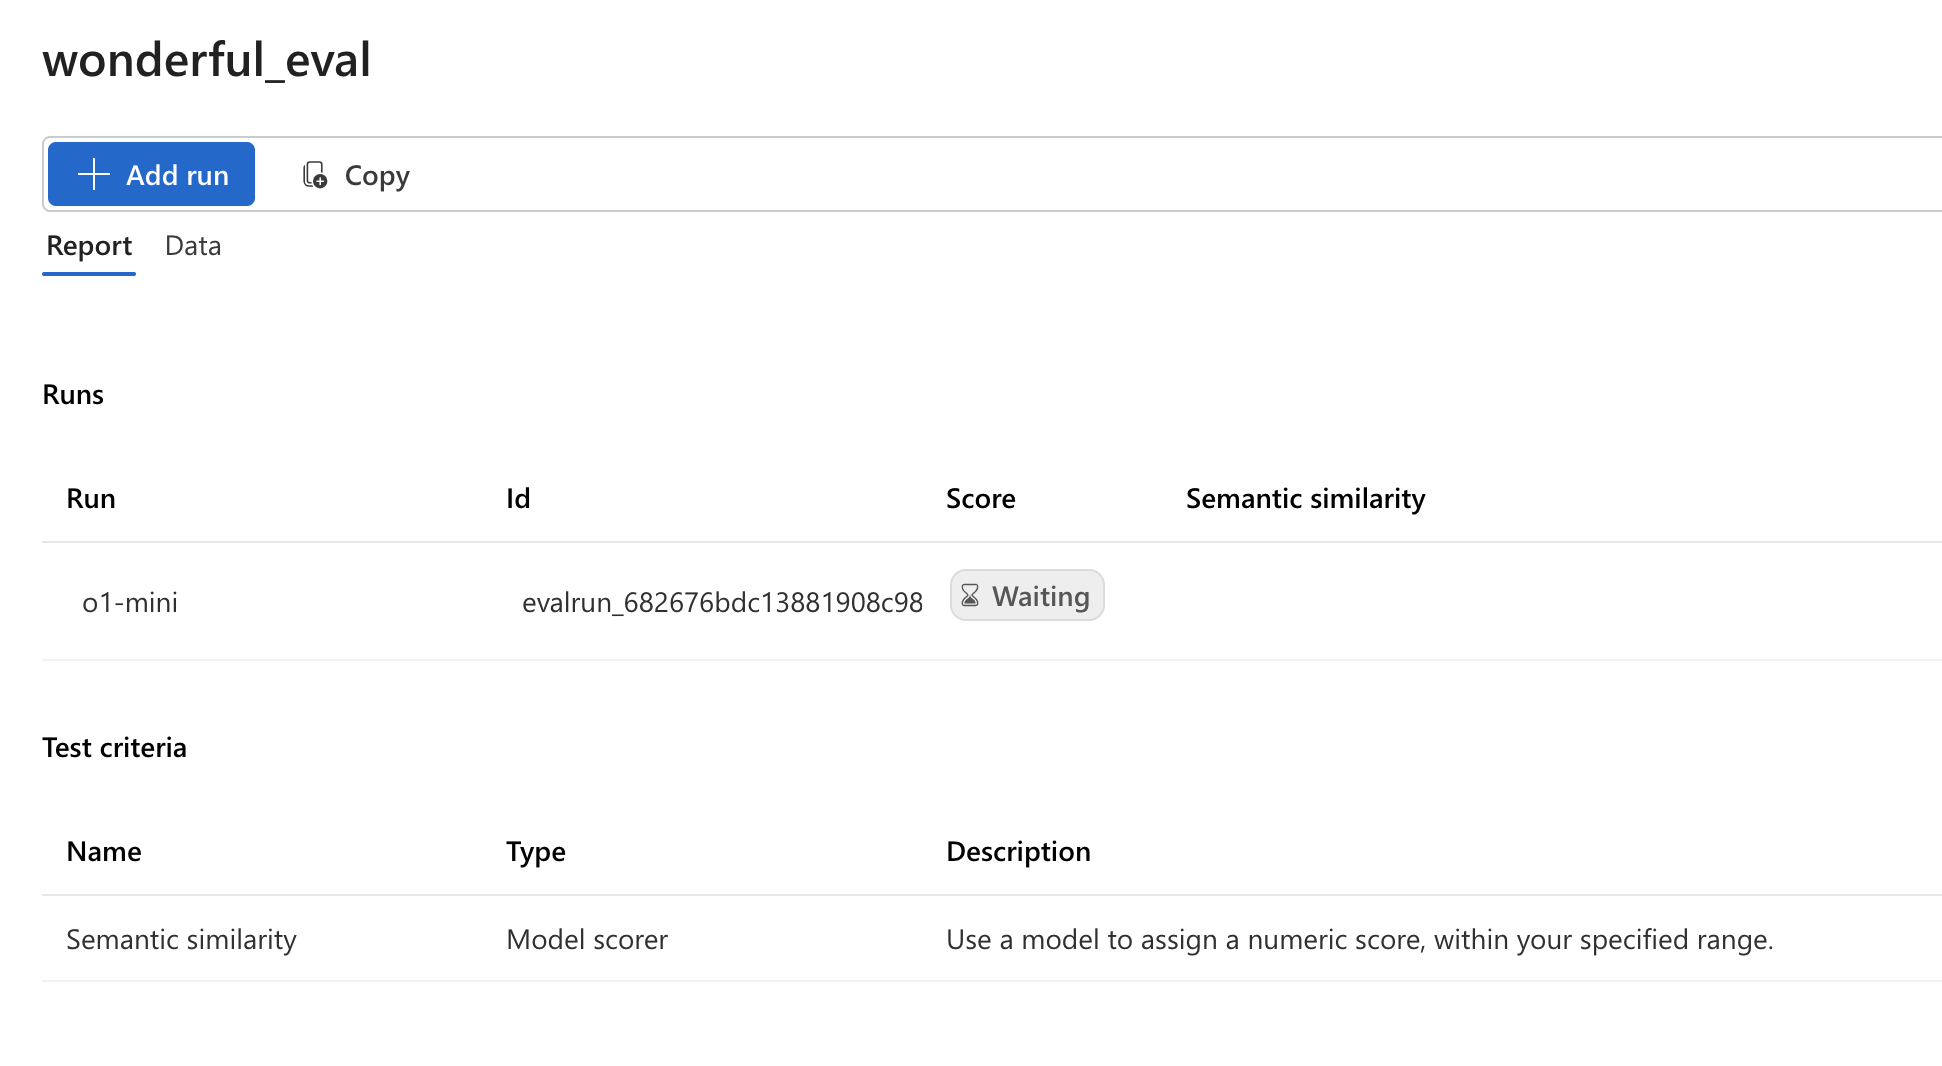Click the Name column header
The height and width of the screenshot is (1066, 1942).
click(x=104, y=851)
